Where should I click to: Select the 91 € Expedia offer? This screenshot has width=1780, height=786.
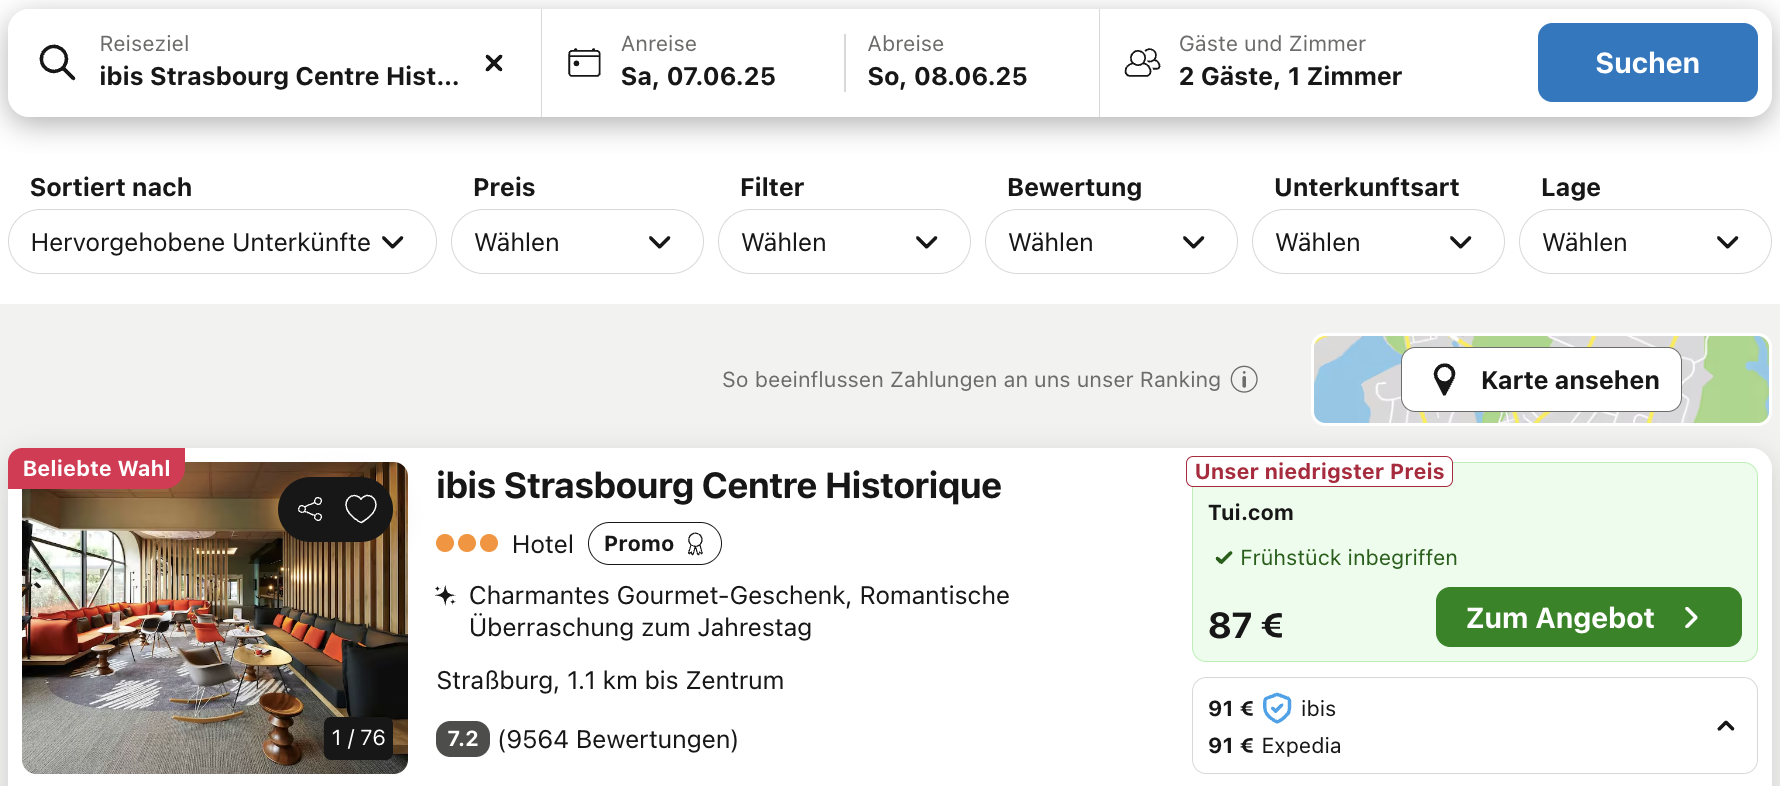[1274, 745]
